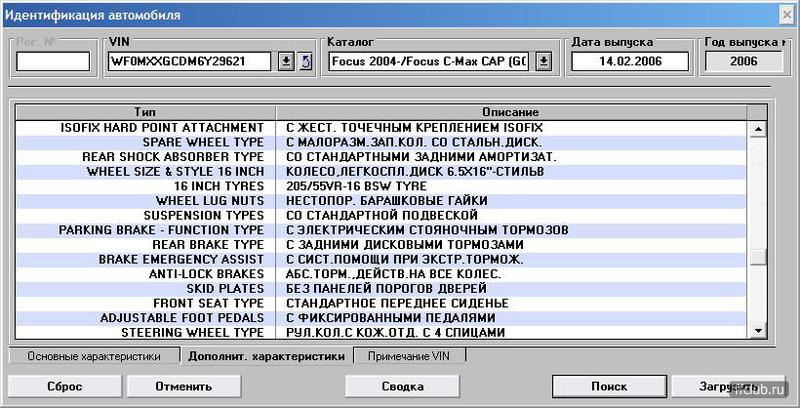This screenshot has height=408, width=800.
Task: Select the Каталог Focus 2004- combo box
Action: coord(440,62)
